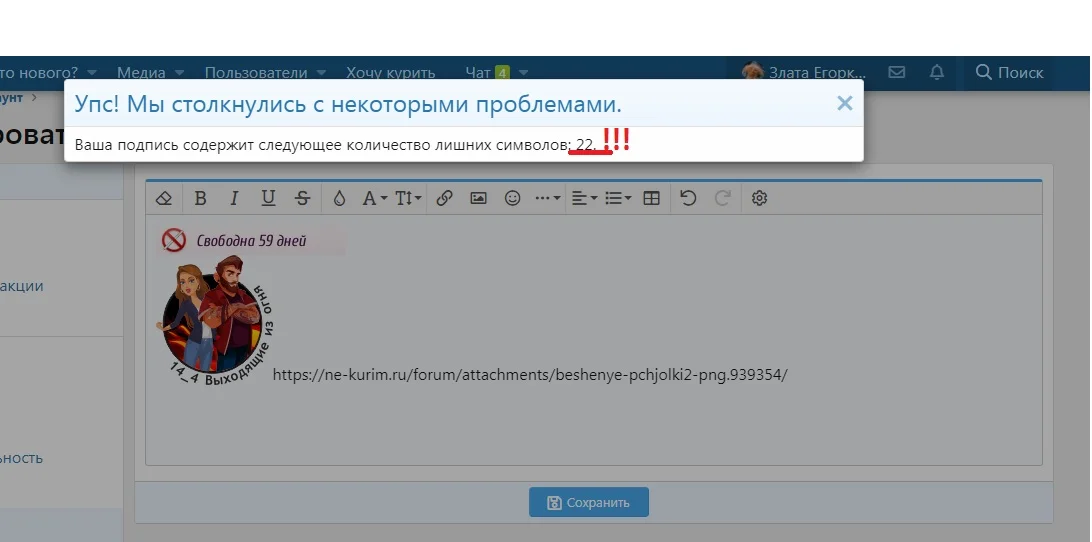Click the Поиск search button

click(1009, 72)
